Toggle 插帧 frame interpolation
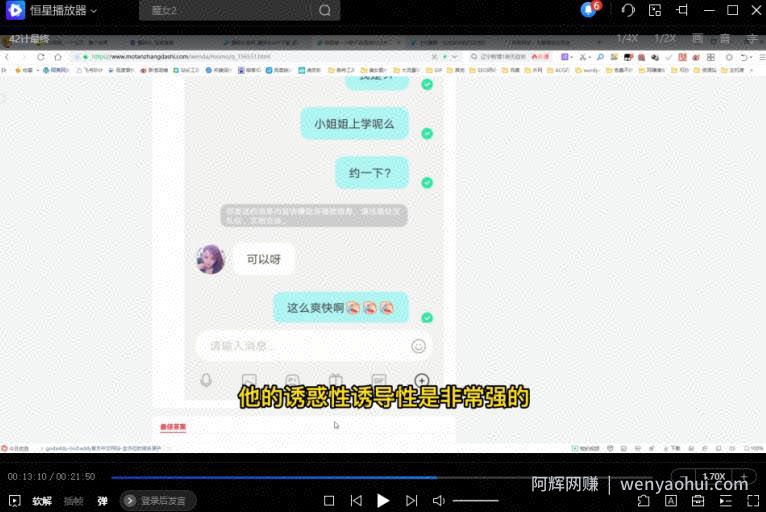Screen dimensions: 766x512 tap(74, 501)
